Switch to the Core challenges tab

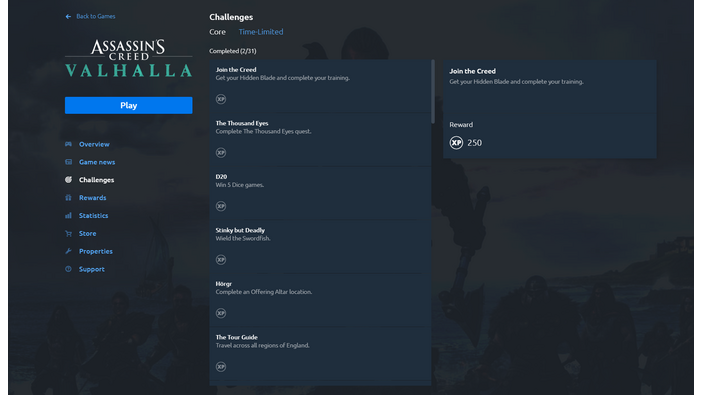click(217, 32)
